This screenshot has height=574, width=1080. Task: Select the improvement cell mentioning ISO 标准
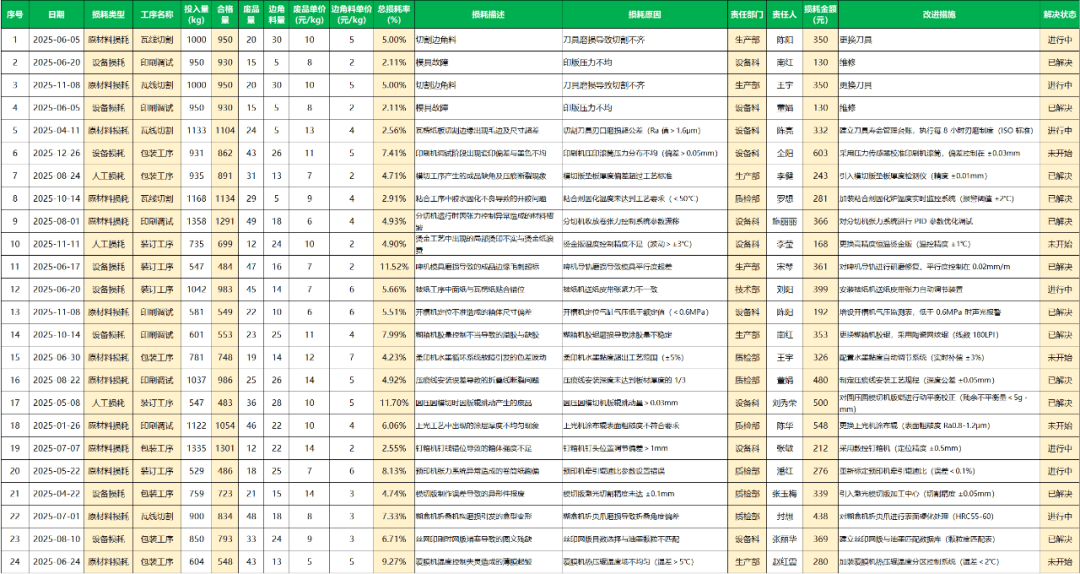click(x=939, y=130)
